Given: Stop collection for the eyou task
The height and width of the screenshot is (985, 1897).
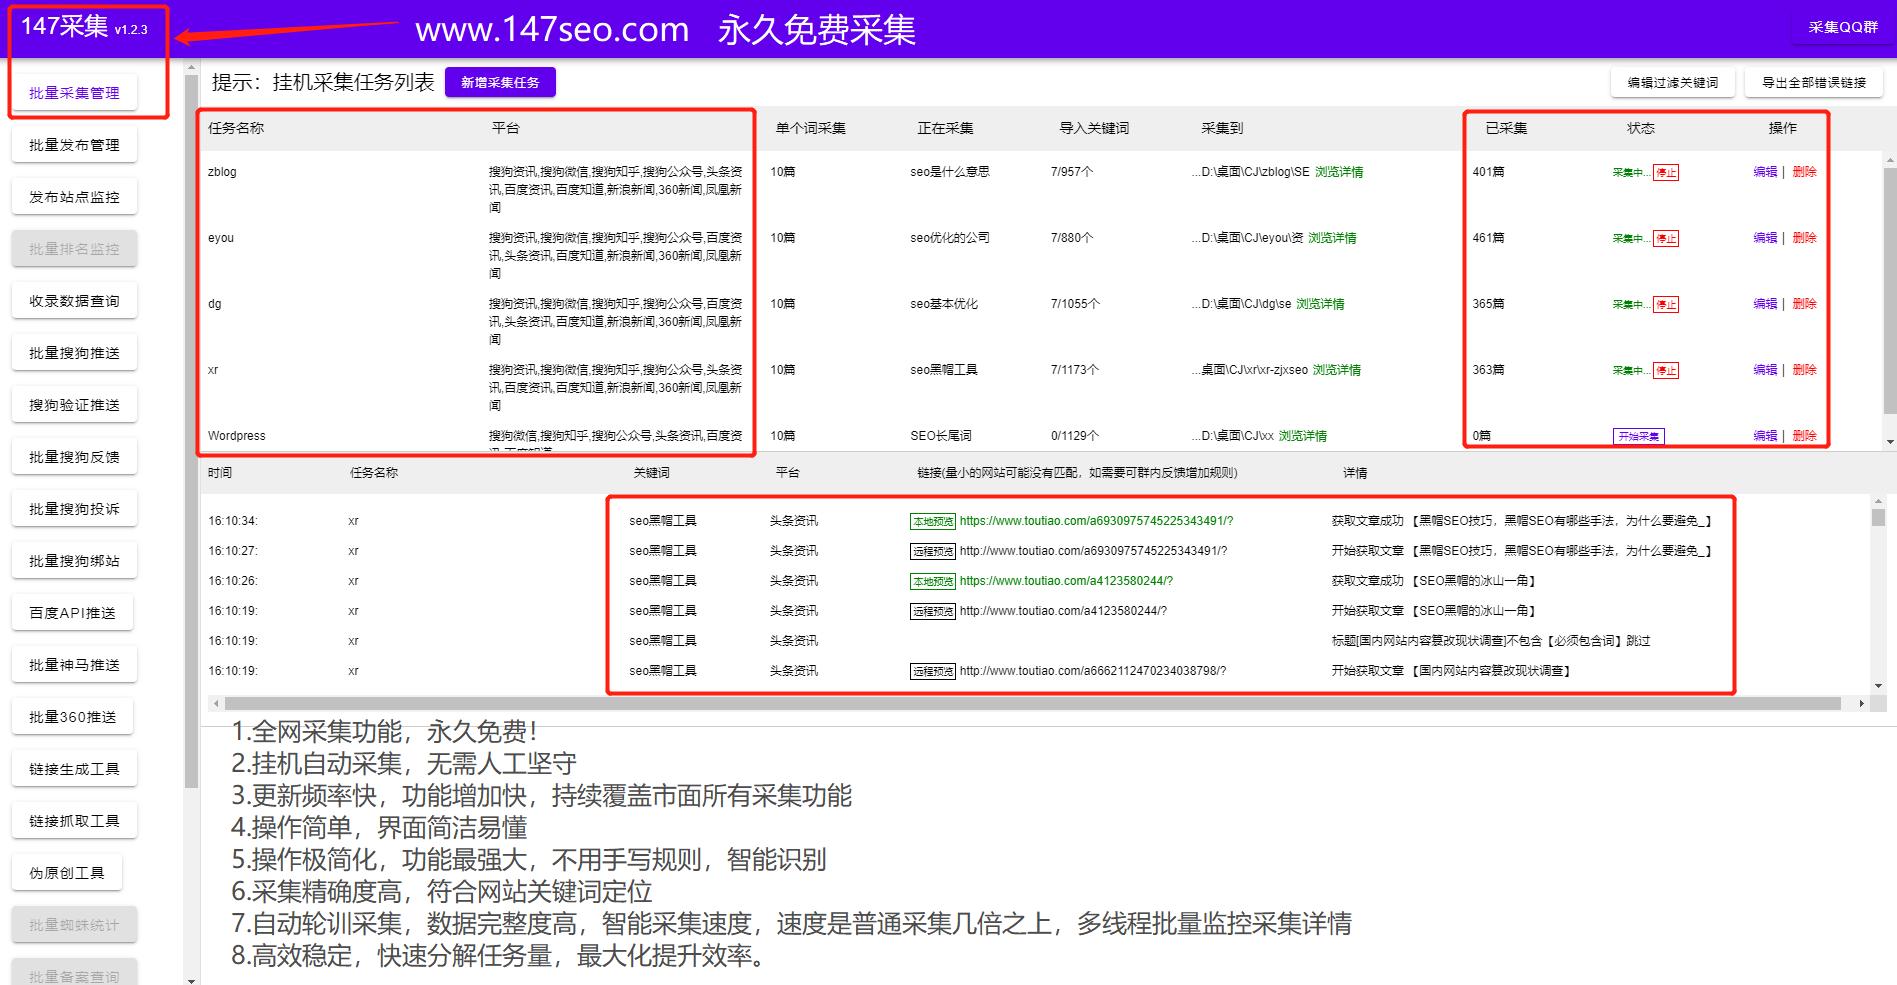Looking at the screenshot, I should (x=1666, y=238).
